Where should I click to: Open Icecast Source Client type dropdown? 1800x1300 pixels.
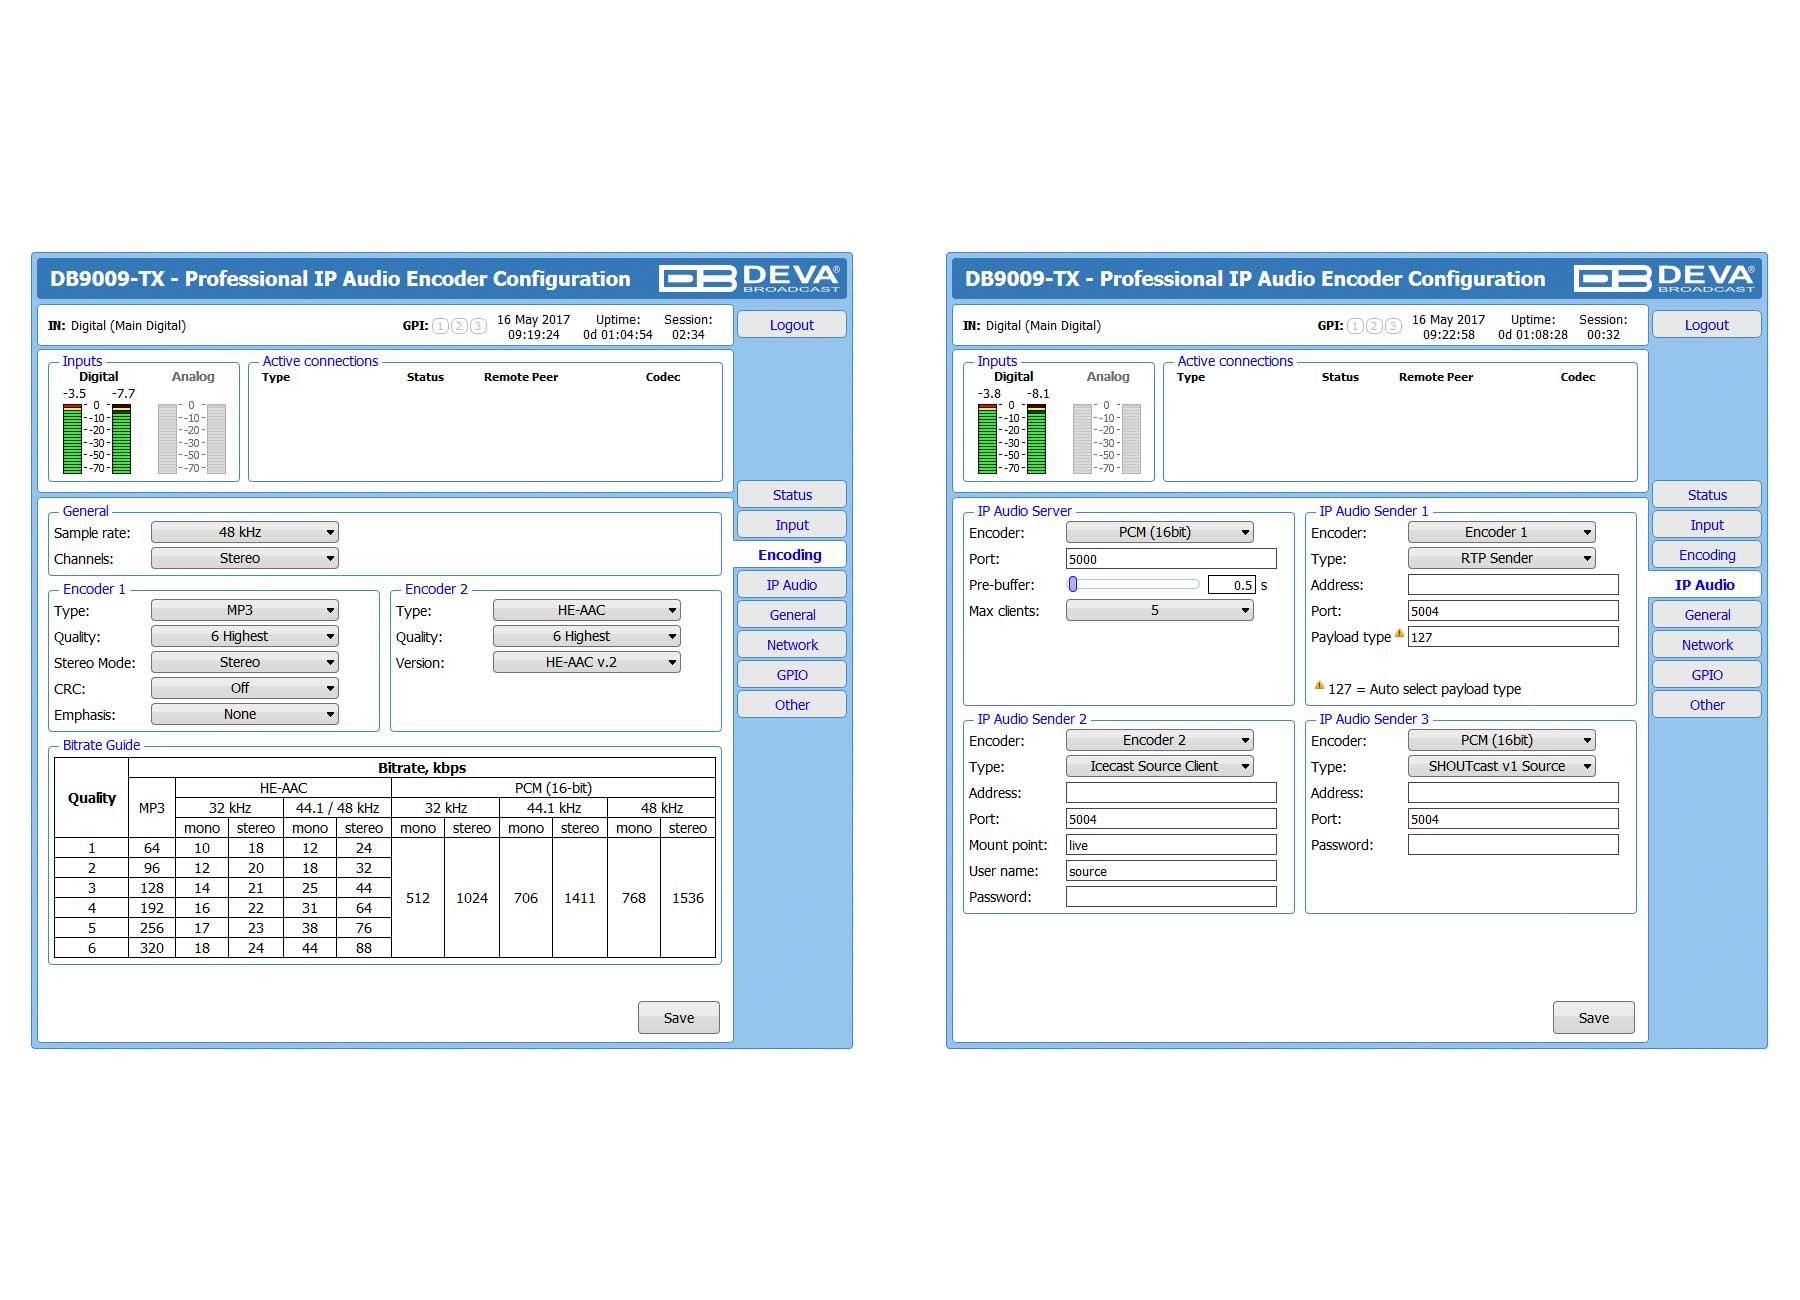[x=1160, y=766]
